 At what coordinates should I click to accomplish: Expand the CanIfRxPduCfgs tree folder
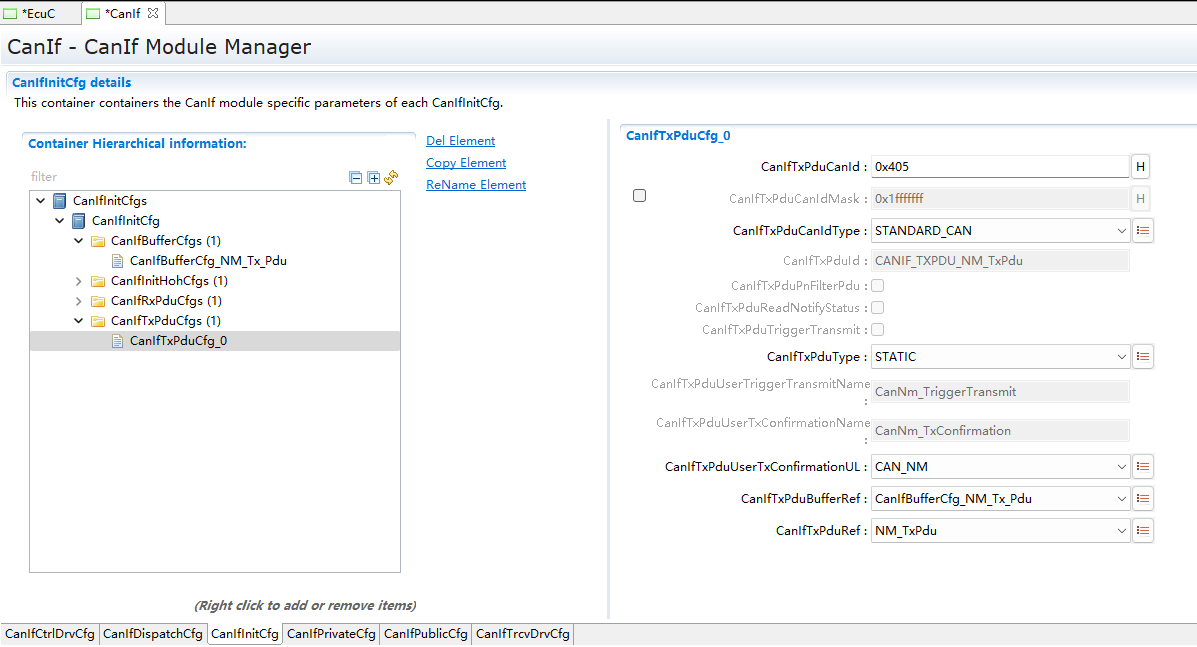(79, 301)
